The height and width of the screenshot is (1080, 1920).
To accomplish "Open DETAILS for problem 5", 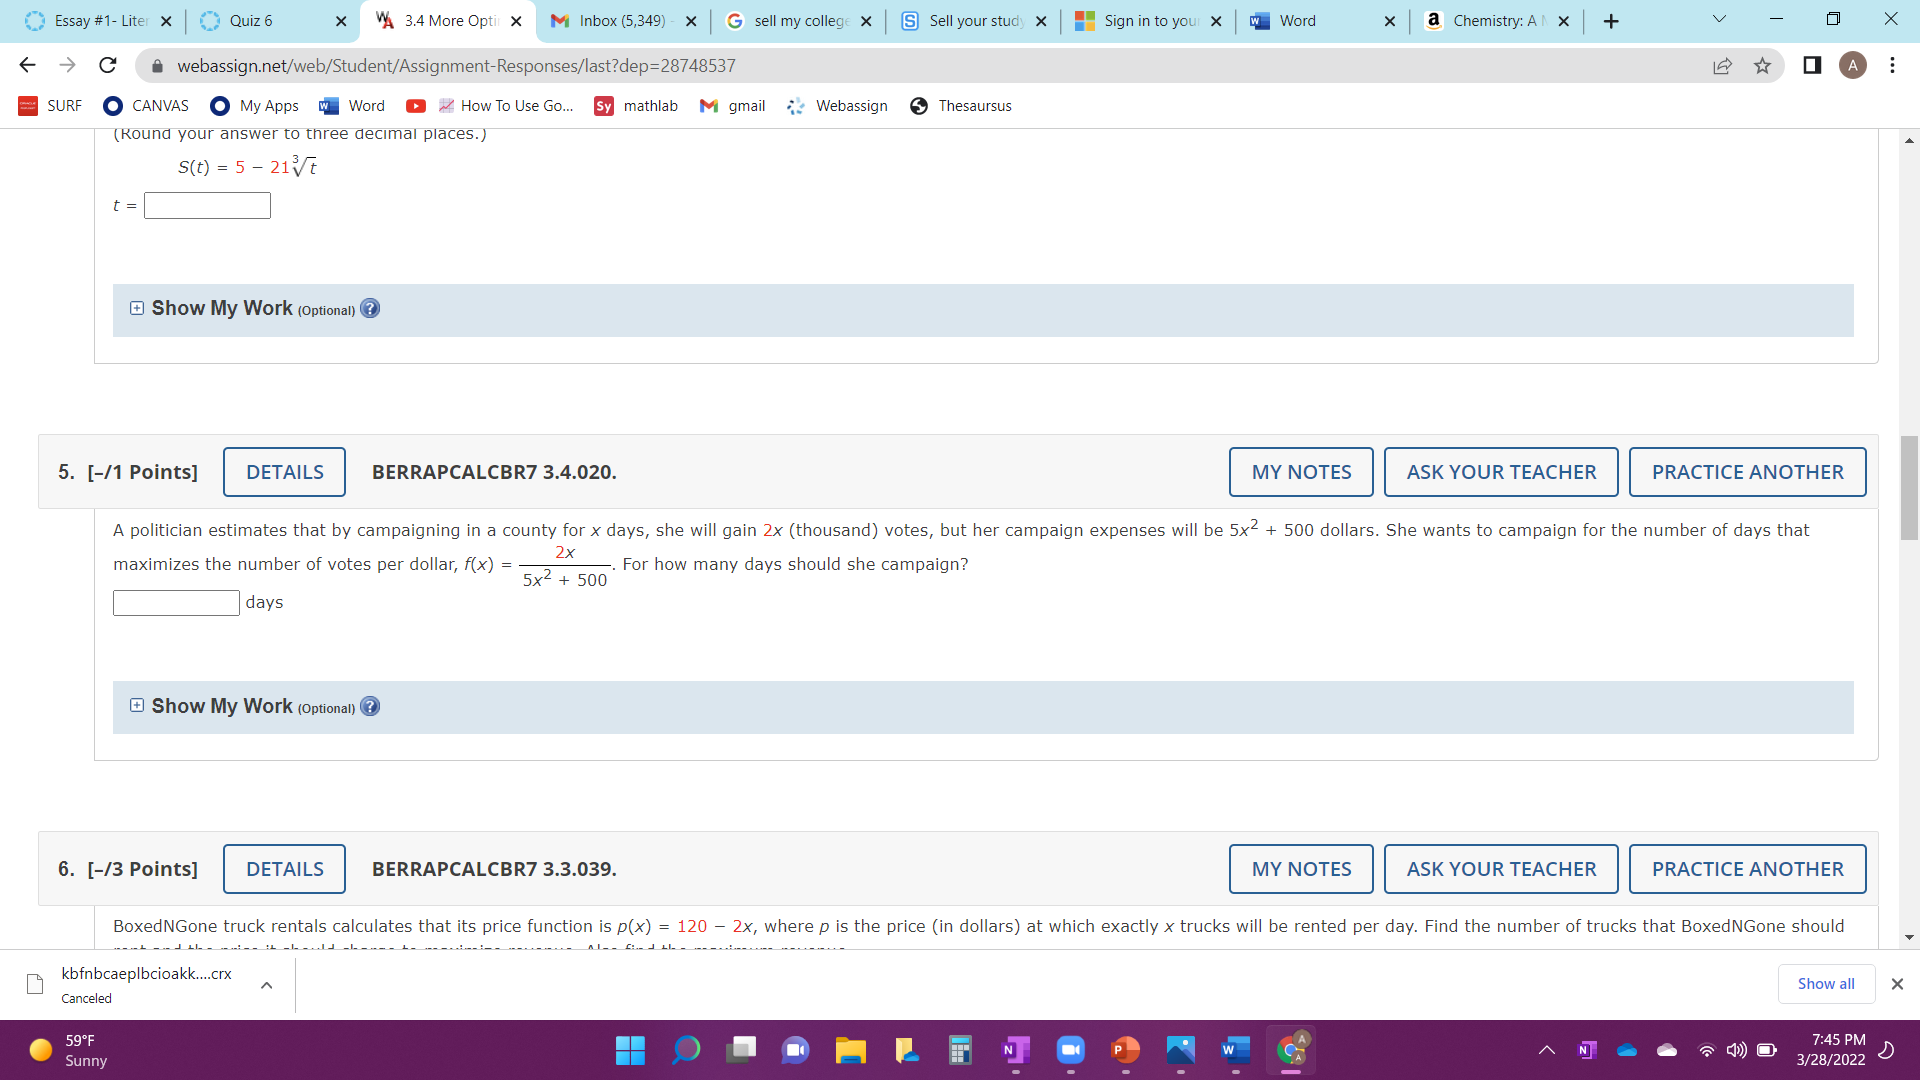I will (284, 471).
